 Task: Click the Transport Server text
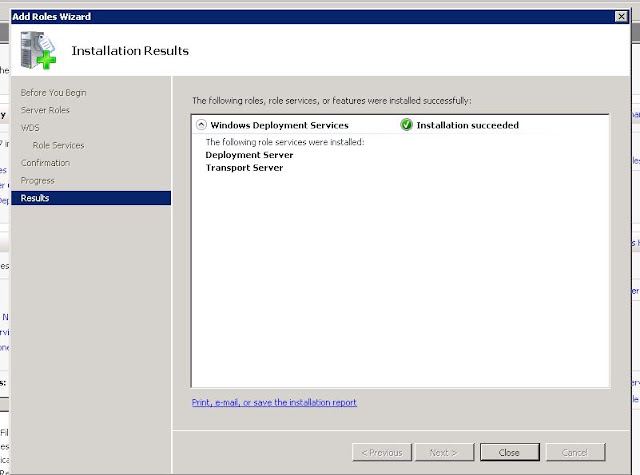244,168
